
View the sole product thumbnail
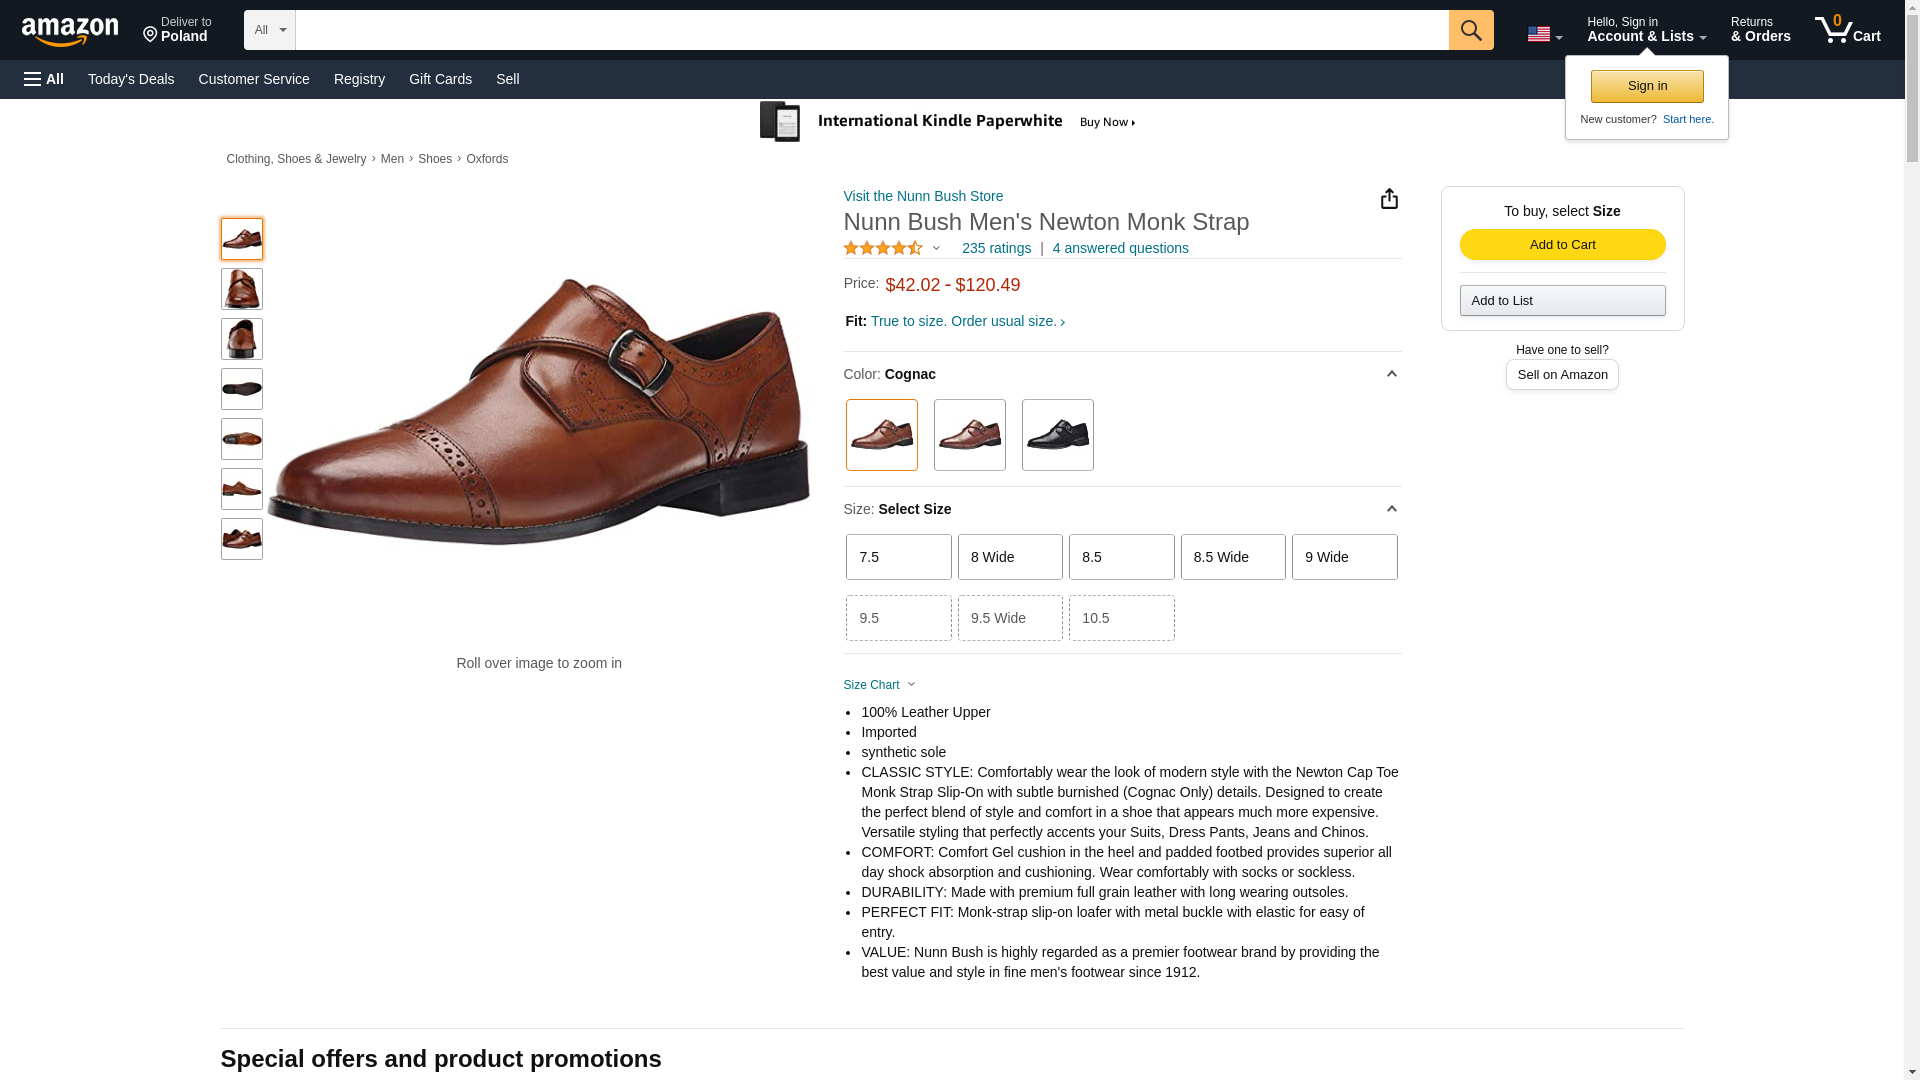(242, 389)
